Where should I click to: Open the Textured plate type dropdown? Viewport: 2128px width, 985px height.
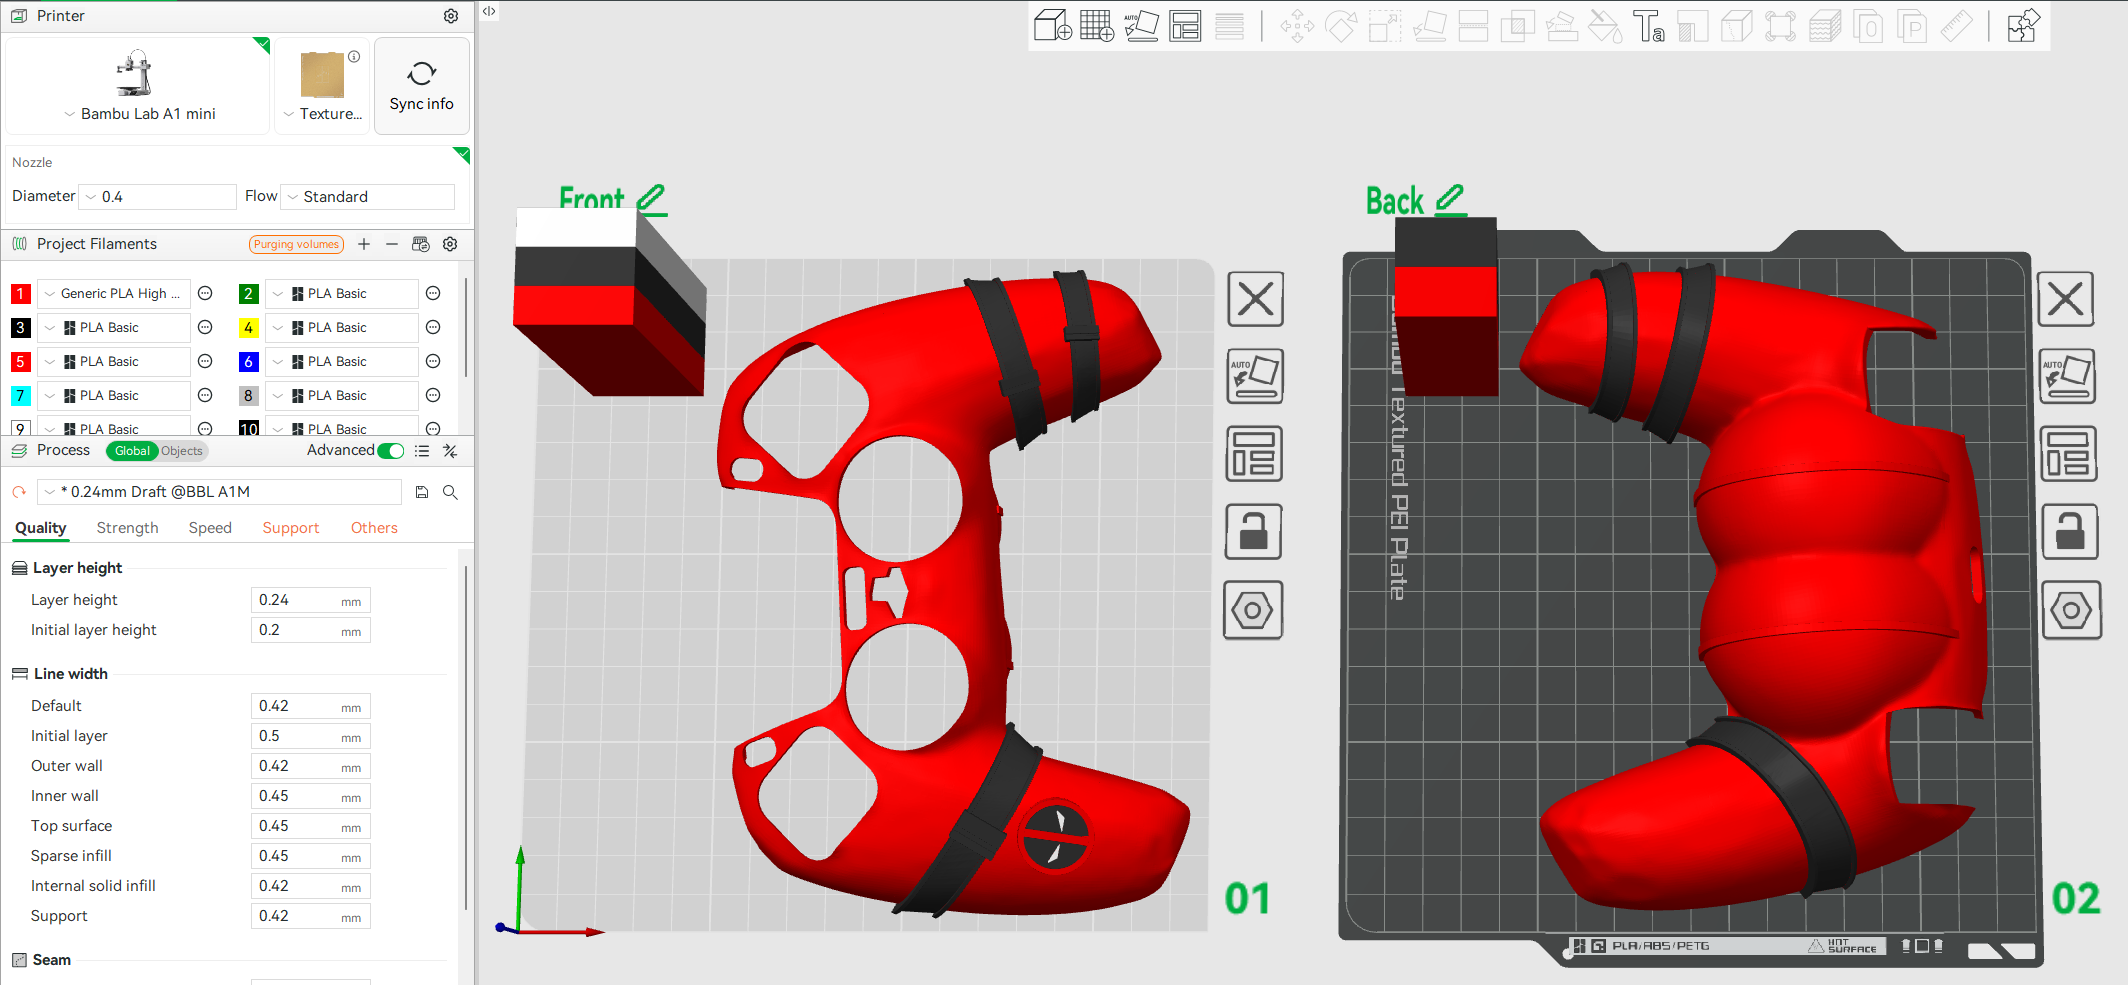pos(322,114)
